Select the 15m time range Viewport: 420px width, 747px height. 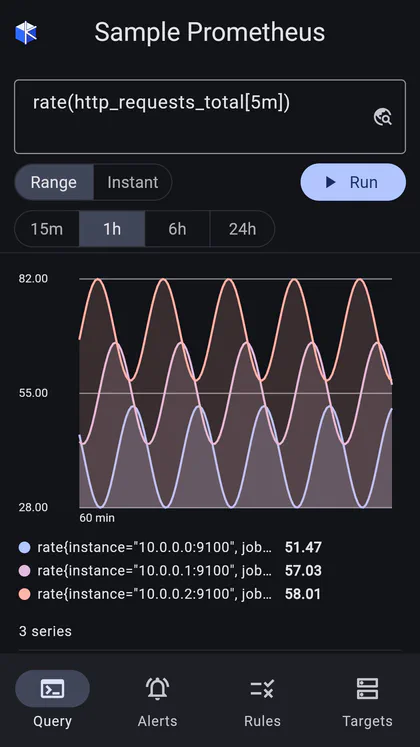point(47,229)
